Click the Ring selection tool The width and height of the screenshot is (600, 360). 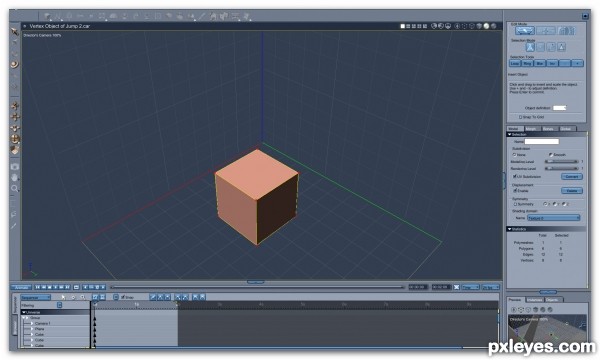point(527,64)
